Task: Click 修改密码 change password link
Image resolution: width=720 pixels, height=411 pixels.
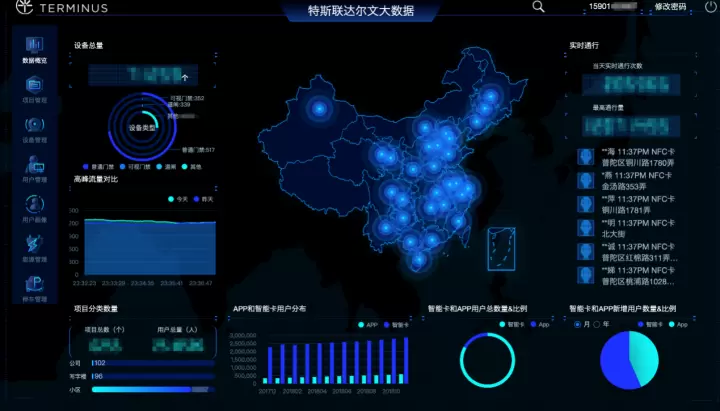Action: pyautogui.click(x=671, y=7)
